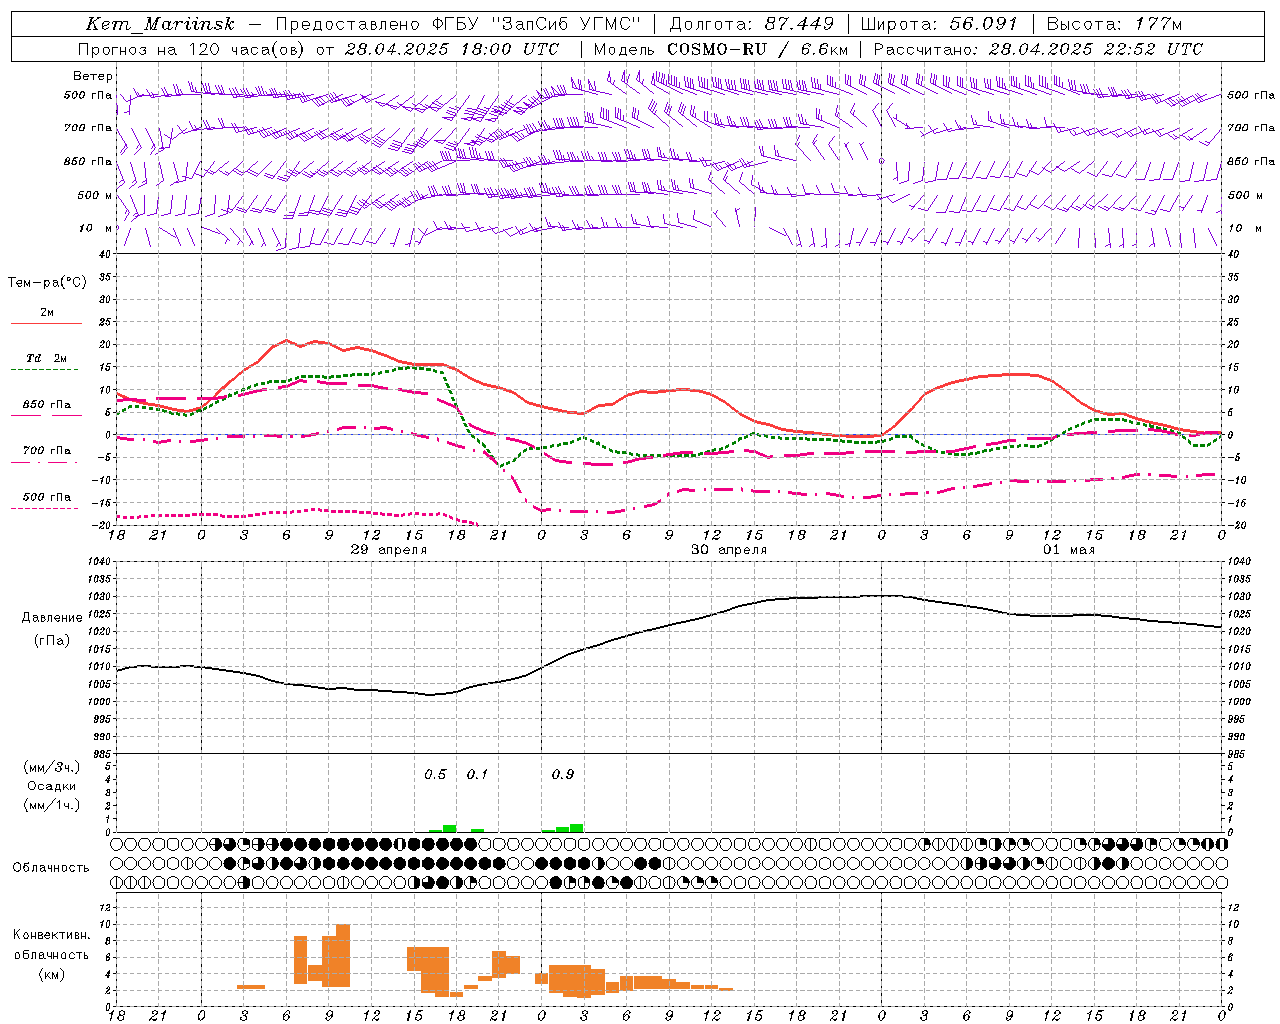The height and width of the screenshot is (1024, 1280).
Task: Click the red line sample under '2м' legend
Action: point(46,323)
